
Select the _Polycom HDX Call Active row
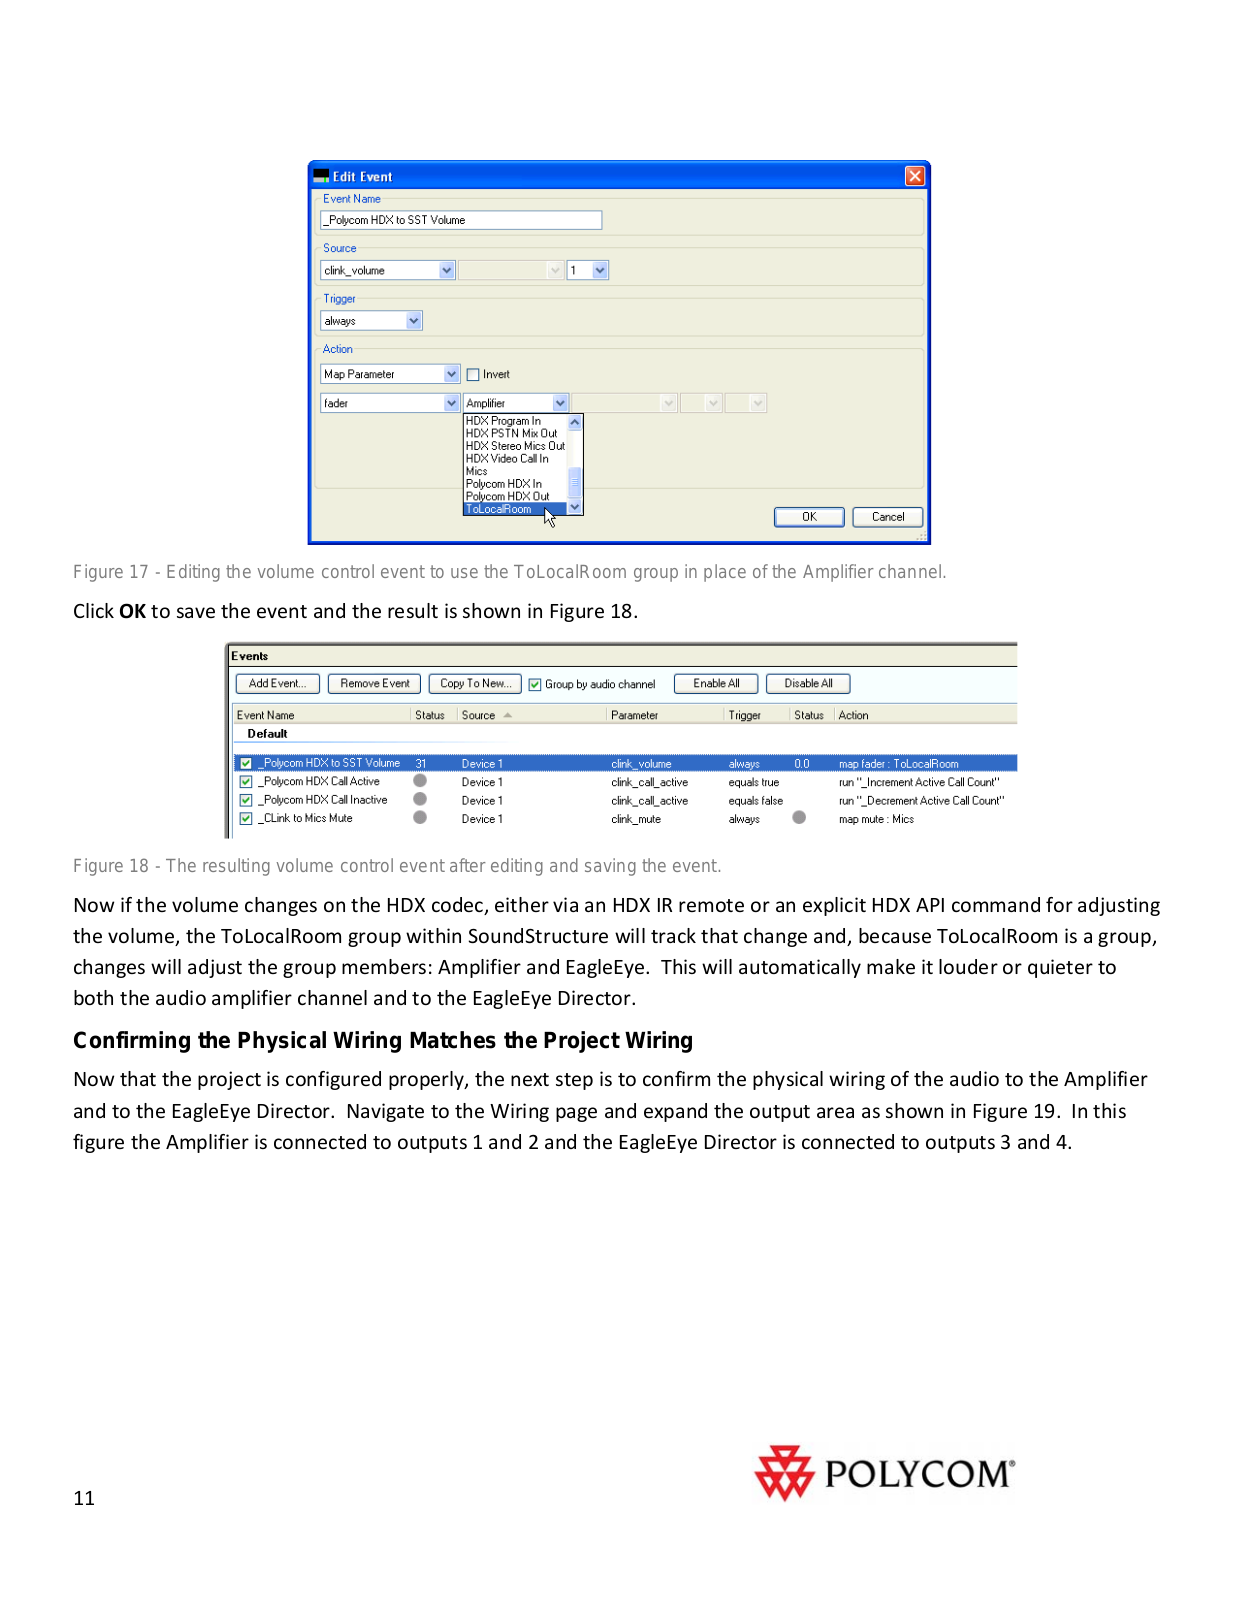click(x=625, y=782)
